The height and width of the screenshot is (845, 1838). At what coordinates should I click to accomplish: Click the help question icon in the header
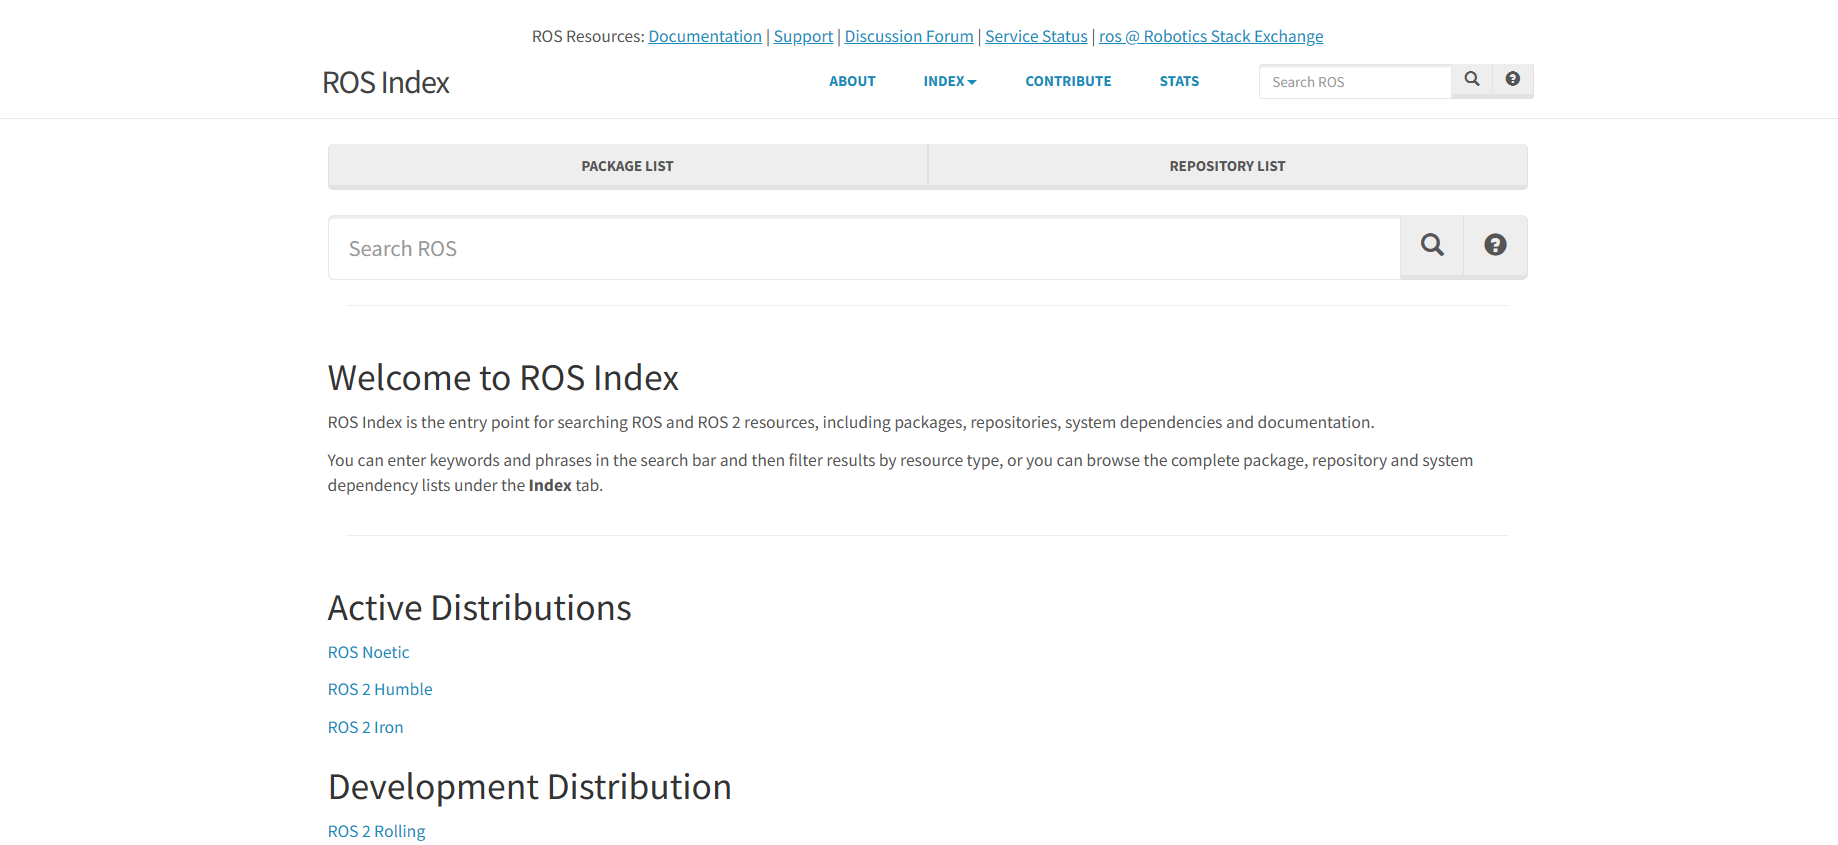pos(1512,80)
